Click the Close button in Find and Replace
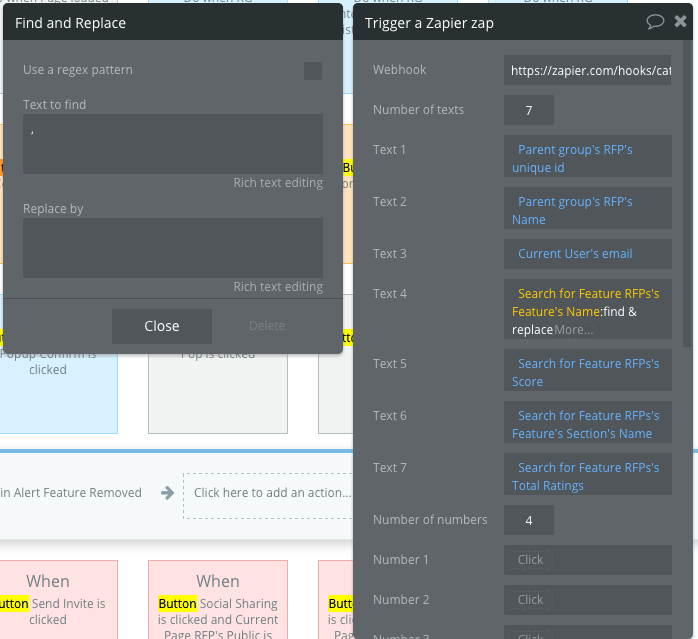Viewport: 698px width, 639px height. click(162, 326)
